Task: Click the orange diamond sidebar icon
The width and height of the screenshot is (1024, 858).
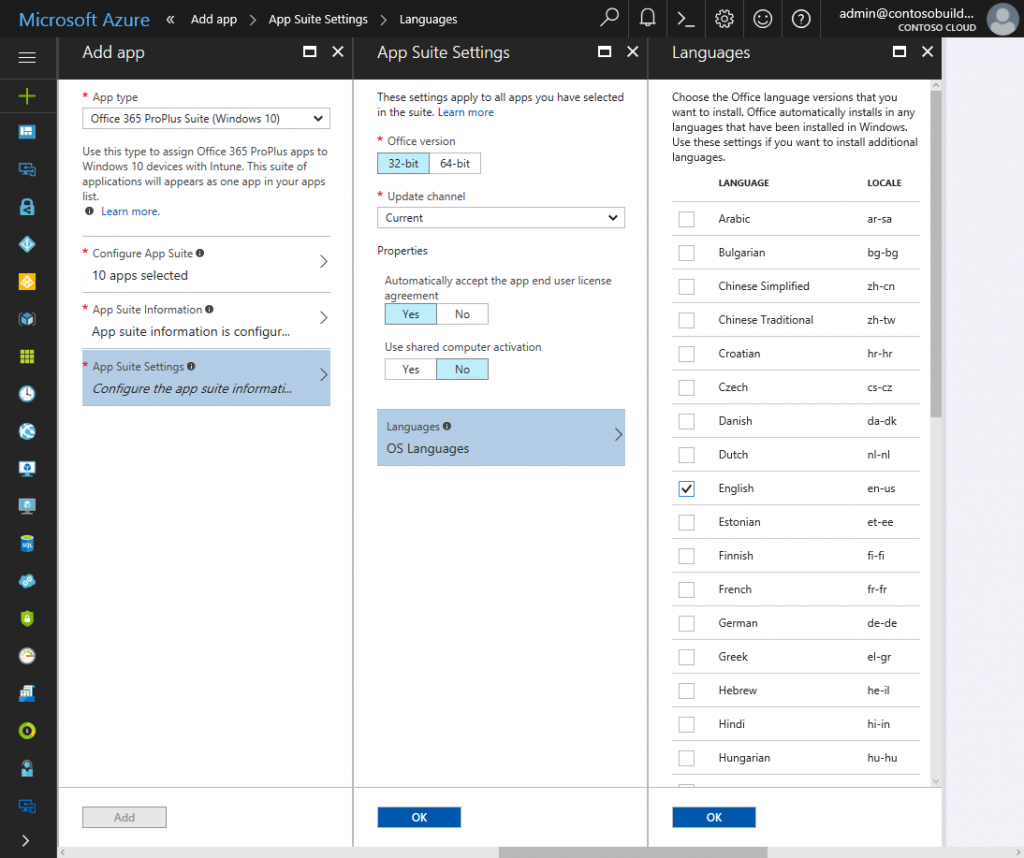Action: (27, 281)
